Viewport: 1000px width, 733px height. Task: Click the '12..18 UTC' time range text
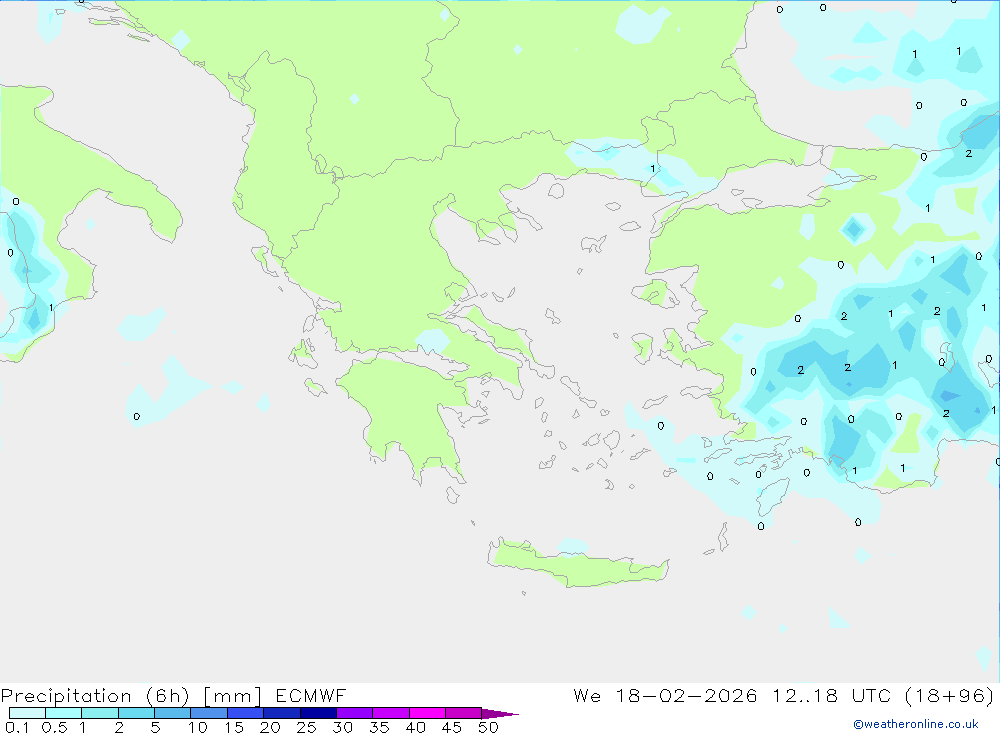pyautogui.click(x=831, y=695)
